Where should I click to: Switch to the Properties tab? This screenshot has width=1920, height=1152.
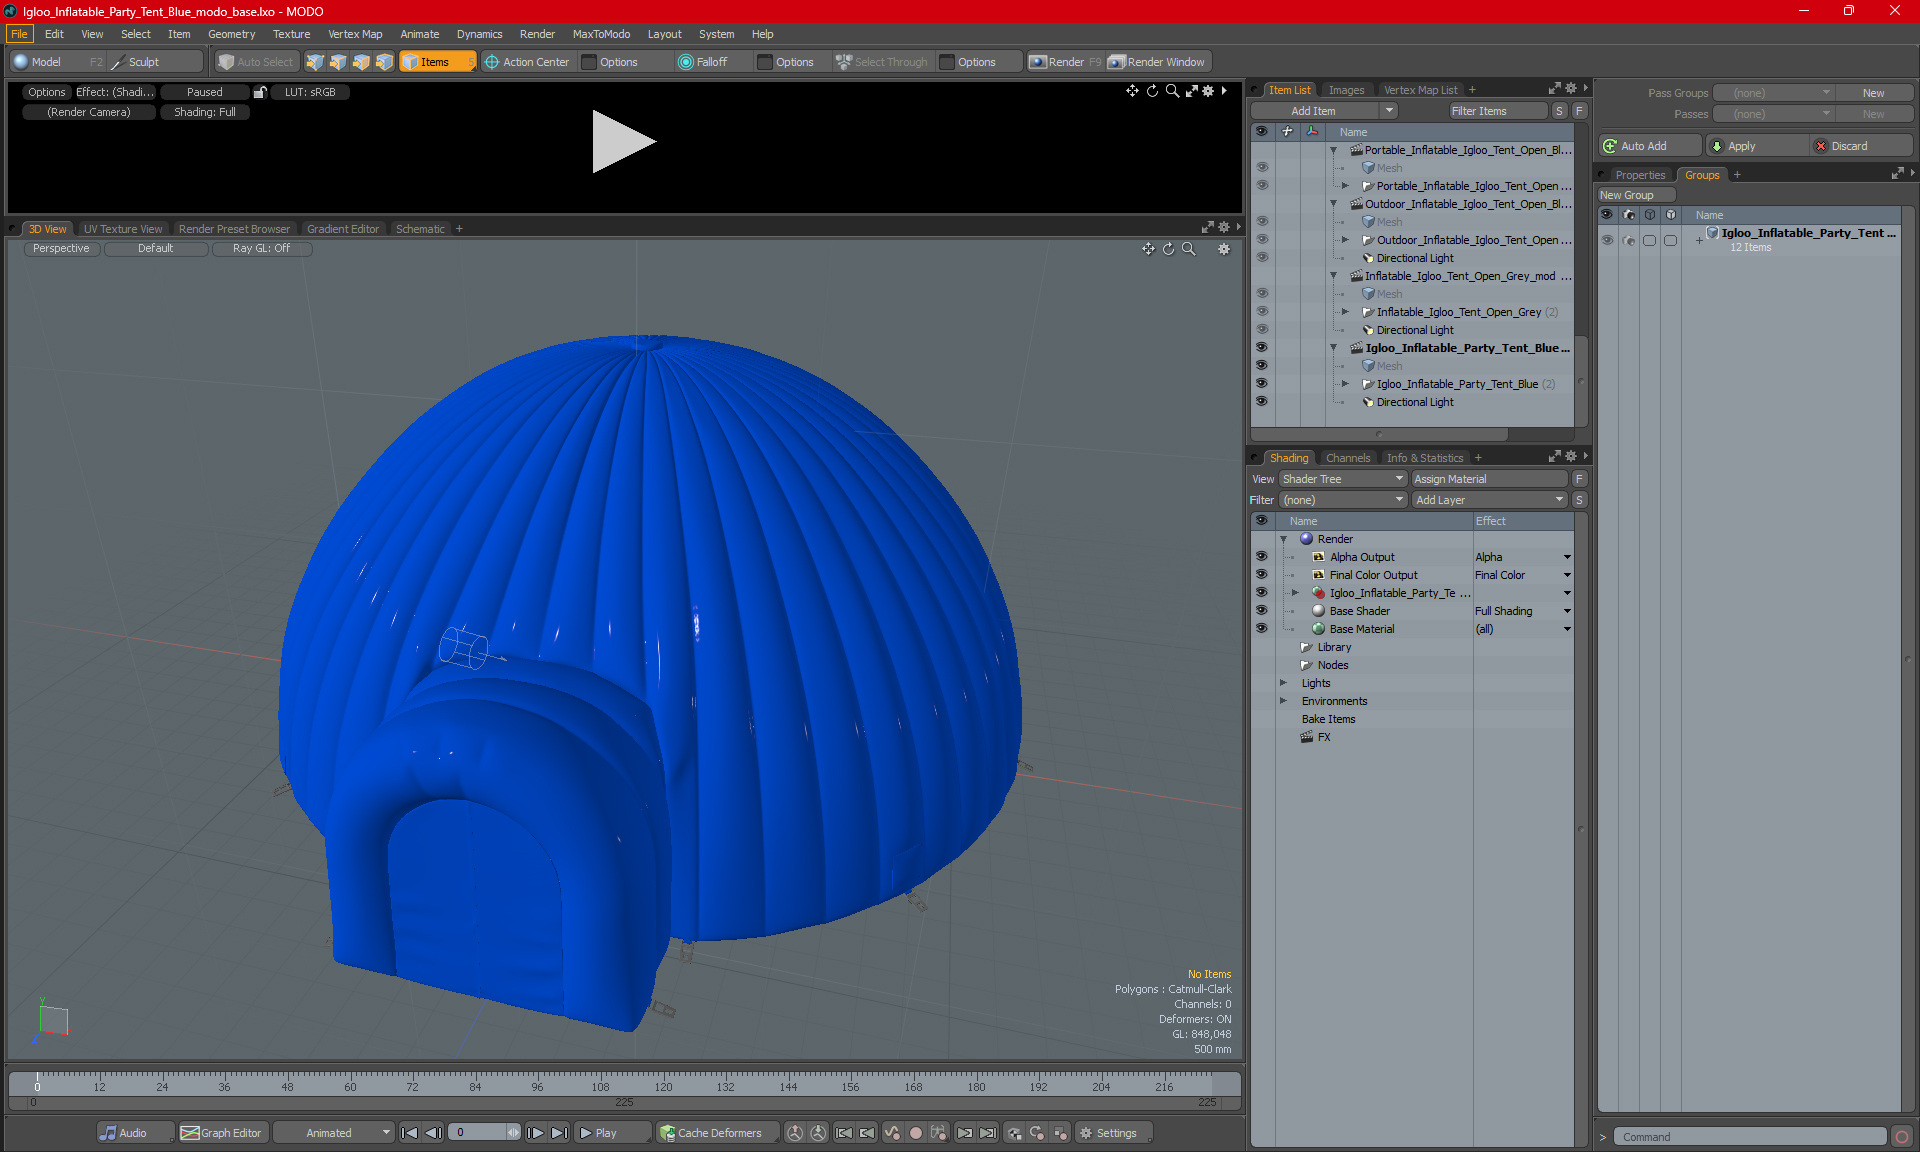pos(1640,175)
